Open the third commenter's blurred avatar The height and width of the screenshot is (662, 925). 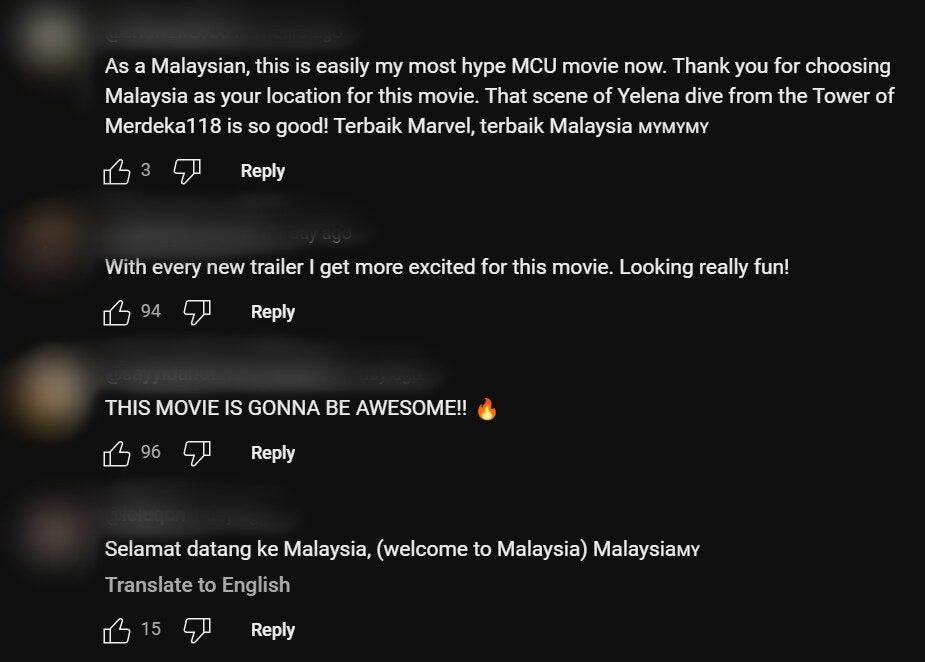coord(50,391)
